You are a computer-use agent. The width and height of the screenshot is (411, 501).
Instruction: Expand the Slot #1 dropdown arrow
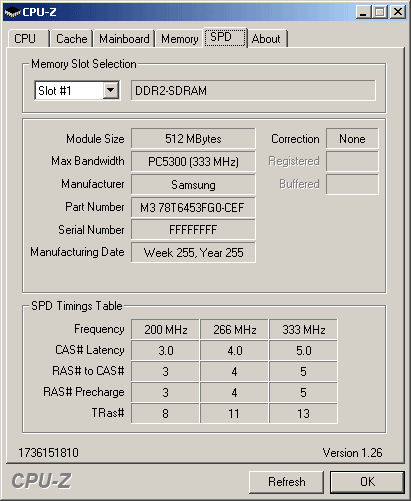111,90
